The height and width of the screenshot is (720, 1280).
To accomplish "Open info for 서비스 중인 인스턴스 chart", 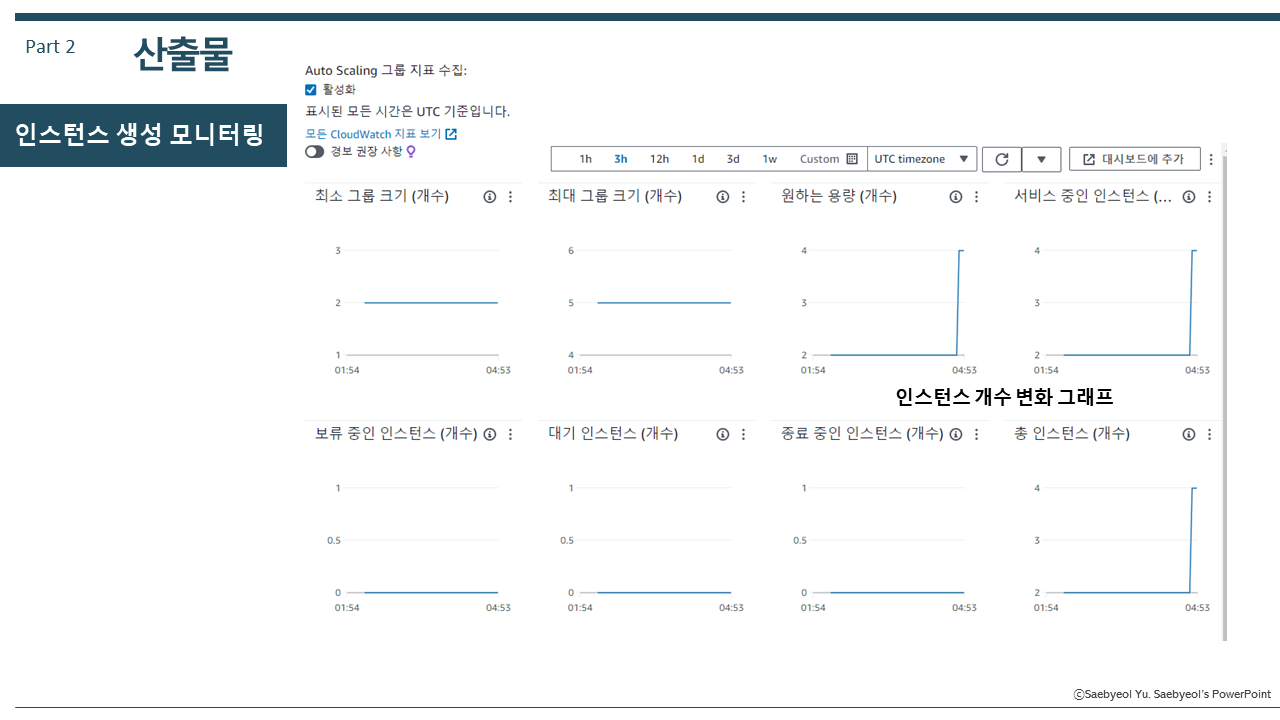I will click(1189, 197).
